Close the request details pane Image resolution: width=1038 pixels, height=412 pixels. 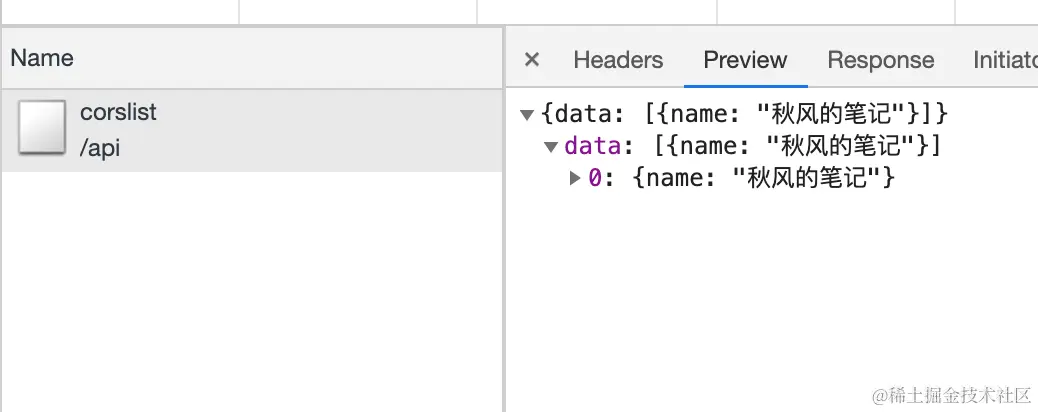pyautogui.click(x=531, y=60)
